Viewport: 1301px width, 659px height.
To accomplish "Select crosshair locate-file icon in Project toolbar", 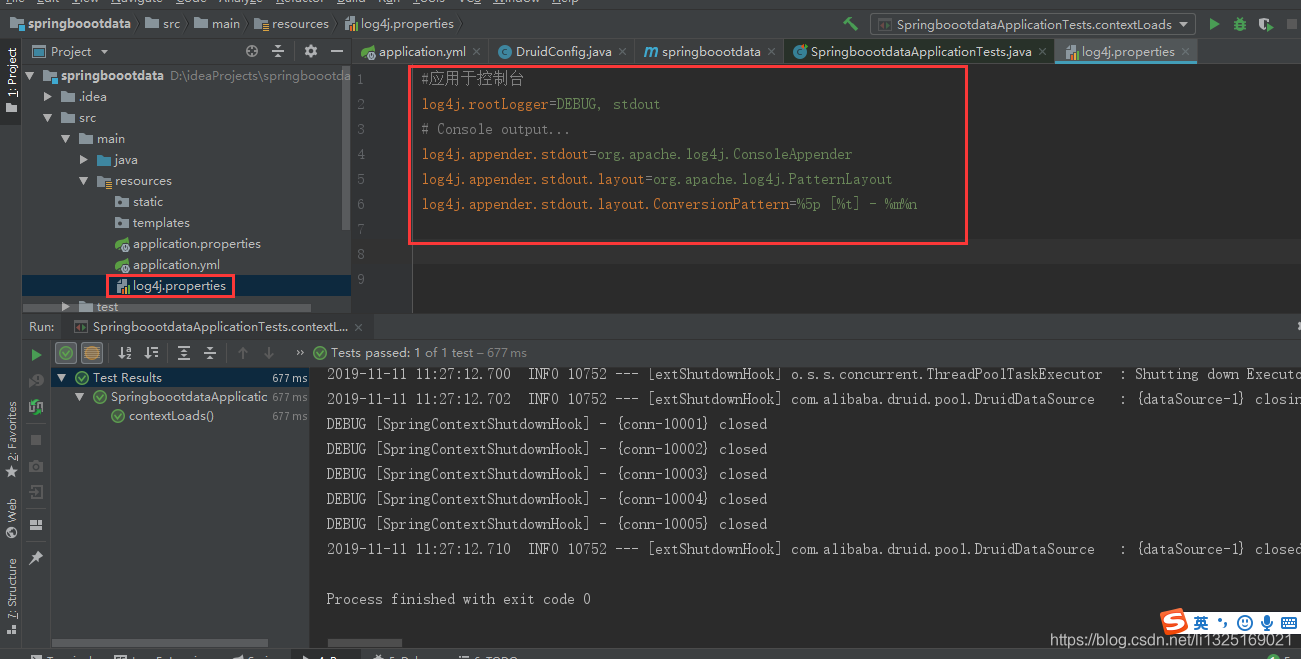I will [251, 51].
